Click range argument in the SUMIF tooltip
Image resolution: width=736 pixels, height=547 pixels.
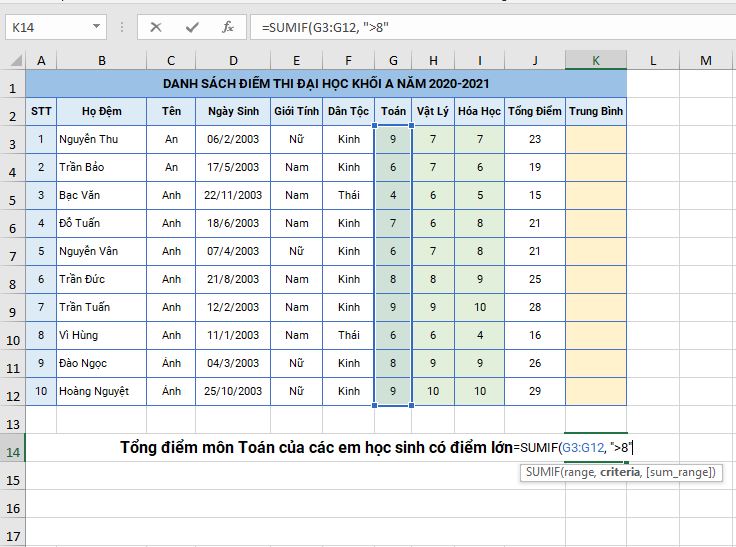pyautogui.click(x=578, y=472)
